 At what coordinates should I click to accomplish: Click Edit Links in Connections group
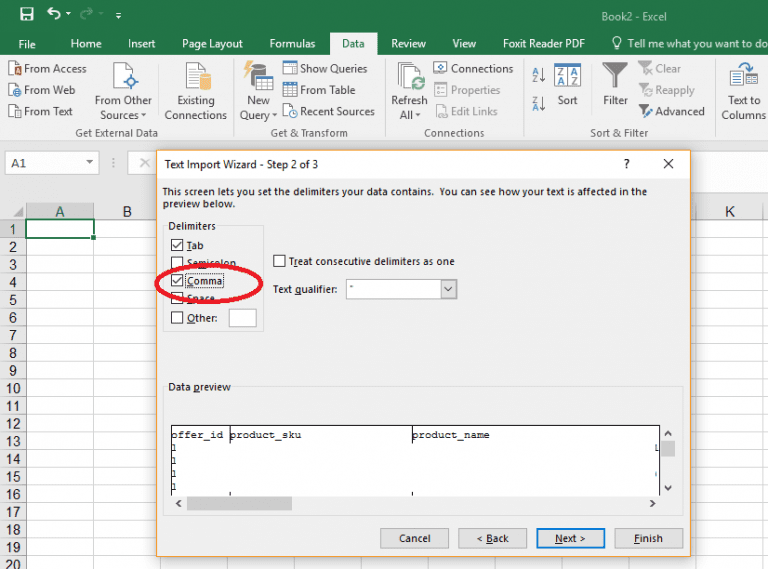pos(467,112)
